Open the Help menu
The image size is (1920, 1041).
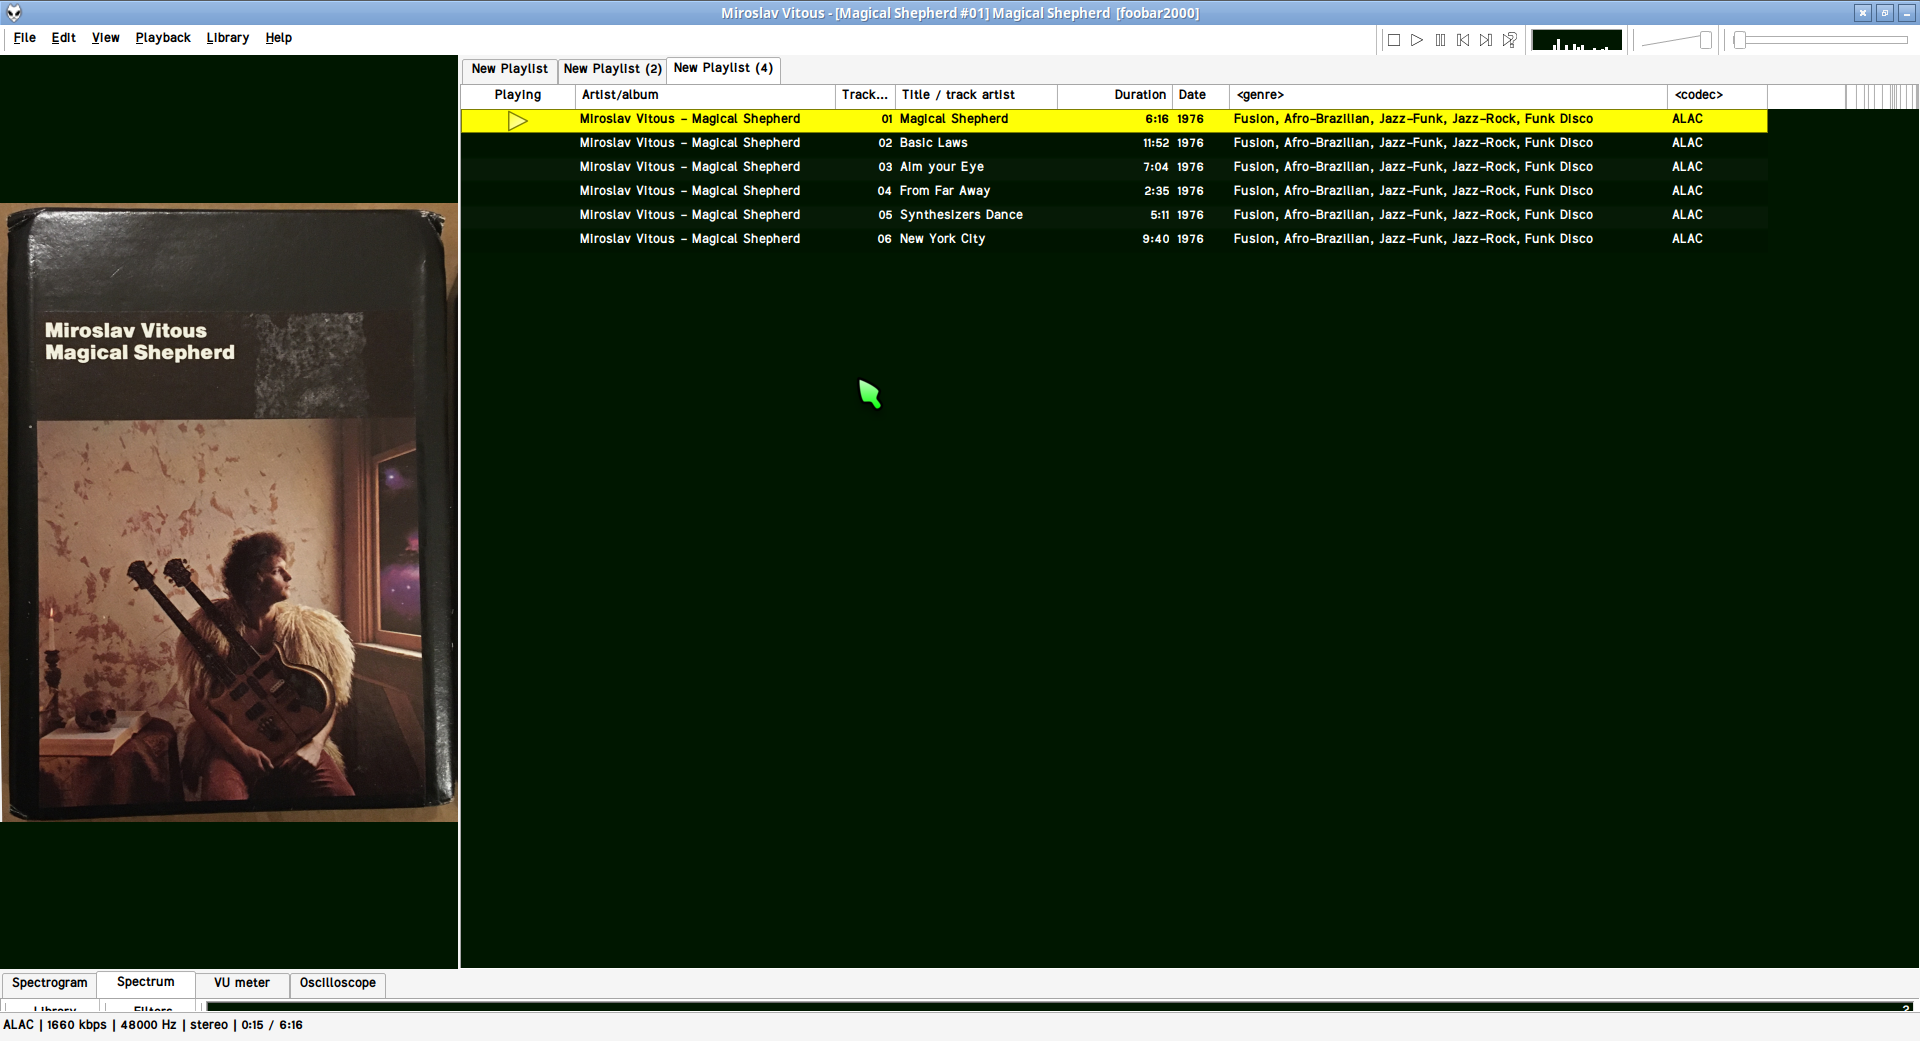[279, 38]
